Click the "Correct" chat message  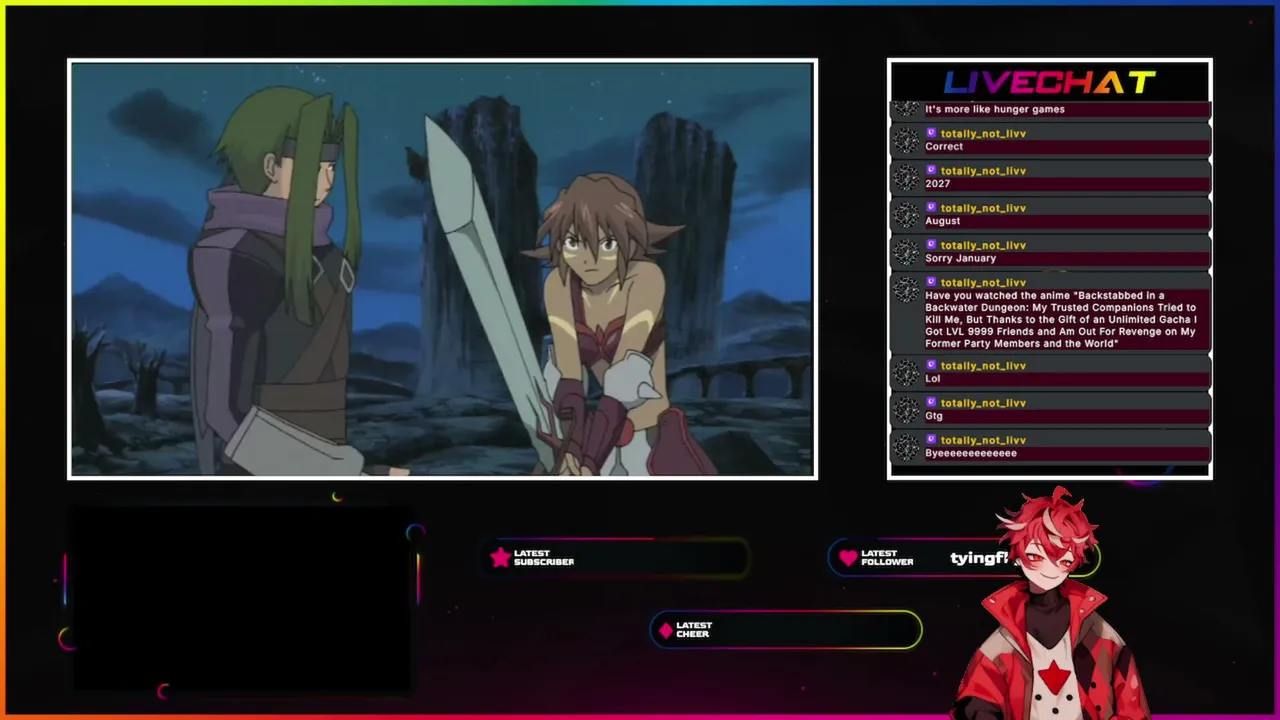click(944, 146)
